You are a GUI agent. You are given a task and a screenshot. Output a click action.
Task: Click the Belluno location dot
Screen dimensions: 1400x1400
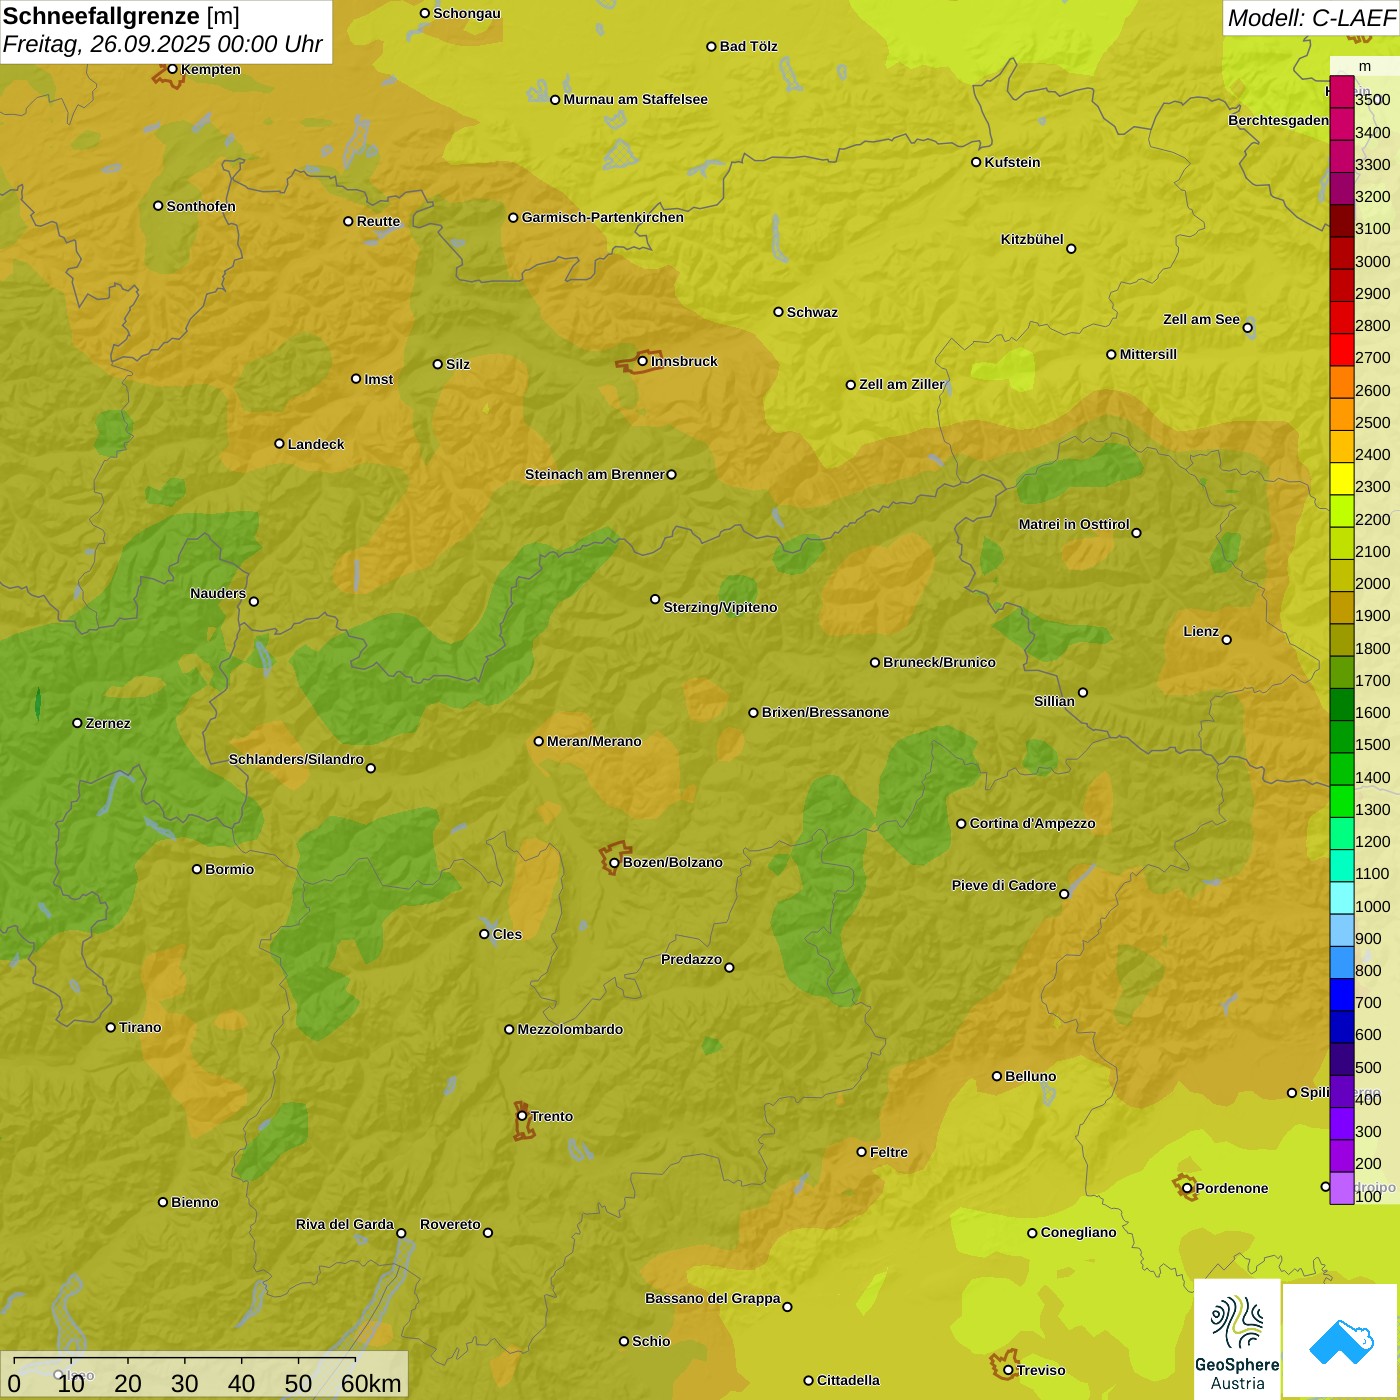click(x=997, y=1076)
